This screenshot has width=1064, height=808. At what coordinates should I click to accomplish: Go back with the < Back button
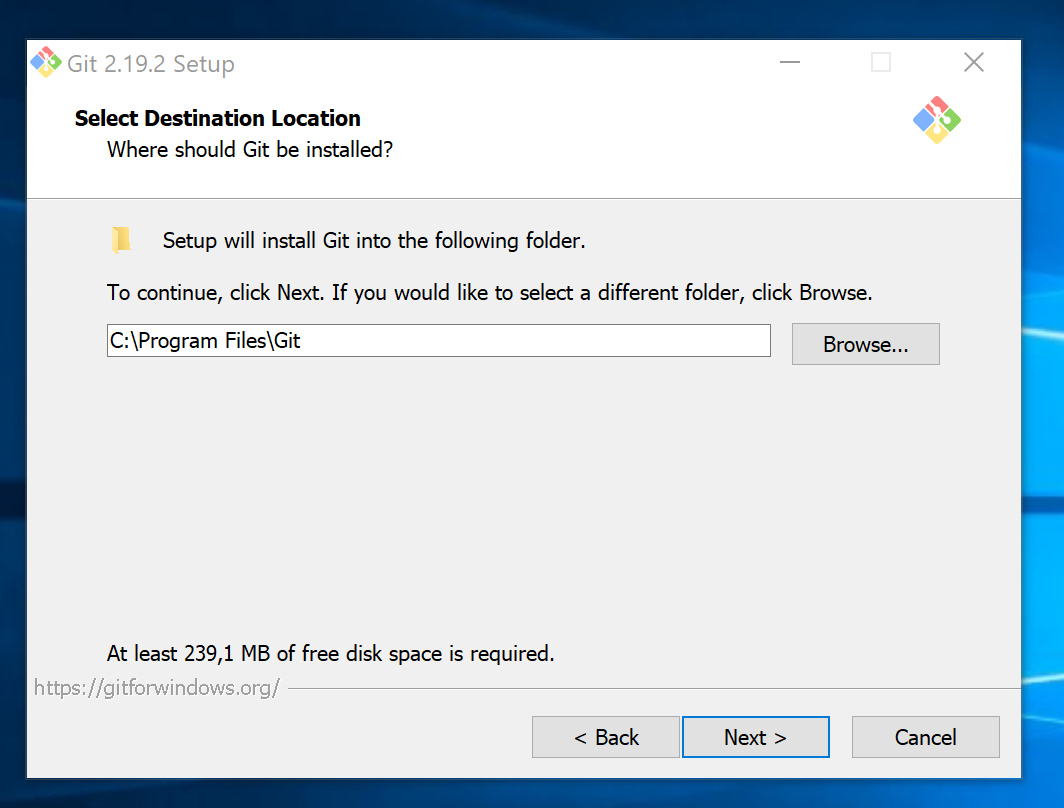(x=605, y=737)
